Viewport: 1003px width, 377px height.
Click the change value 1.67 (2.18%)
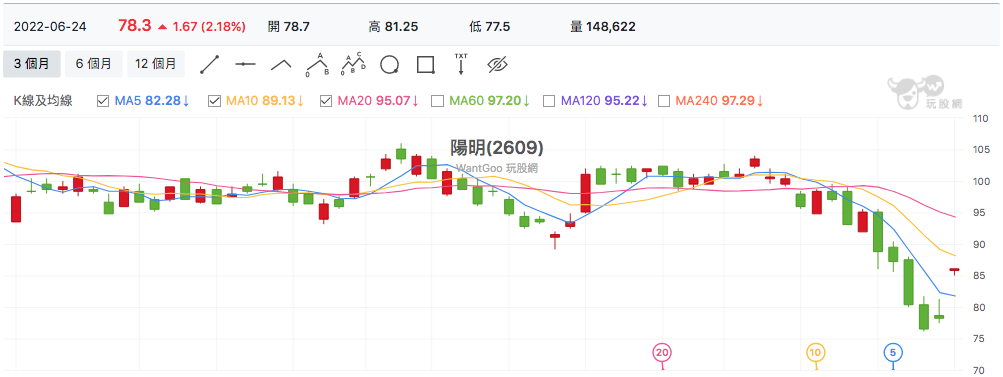pos(209,27)
